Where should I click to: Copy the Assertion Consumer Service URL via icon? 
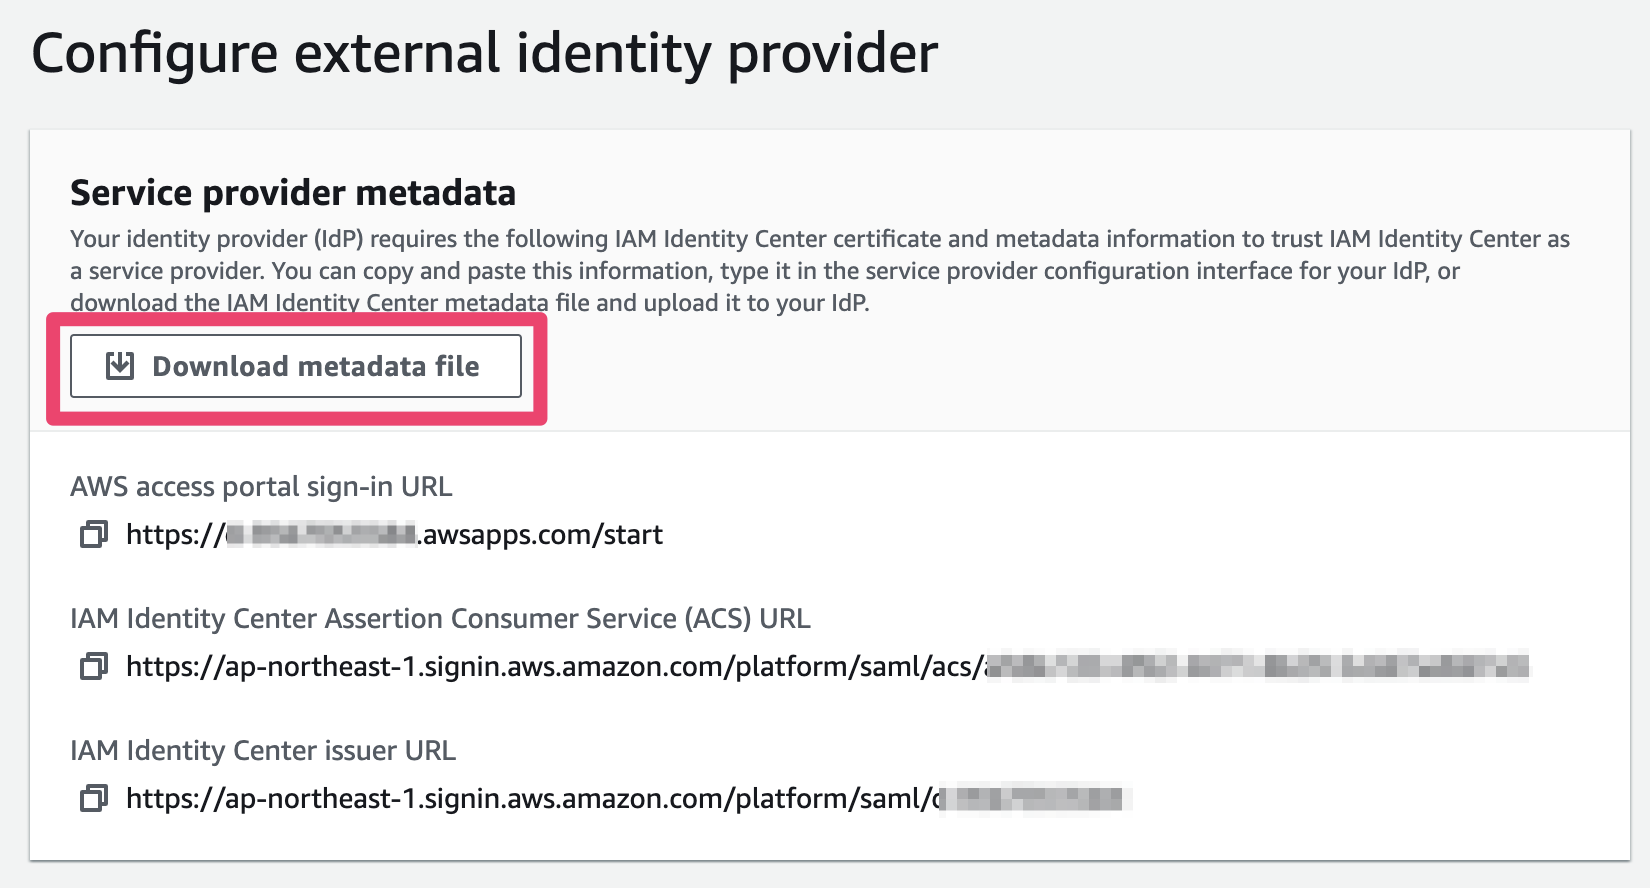[x=94, y=666]
